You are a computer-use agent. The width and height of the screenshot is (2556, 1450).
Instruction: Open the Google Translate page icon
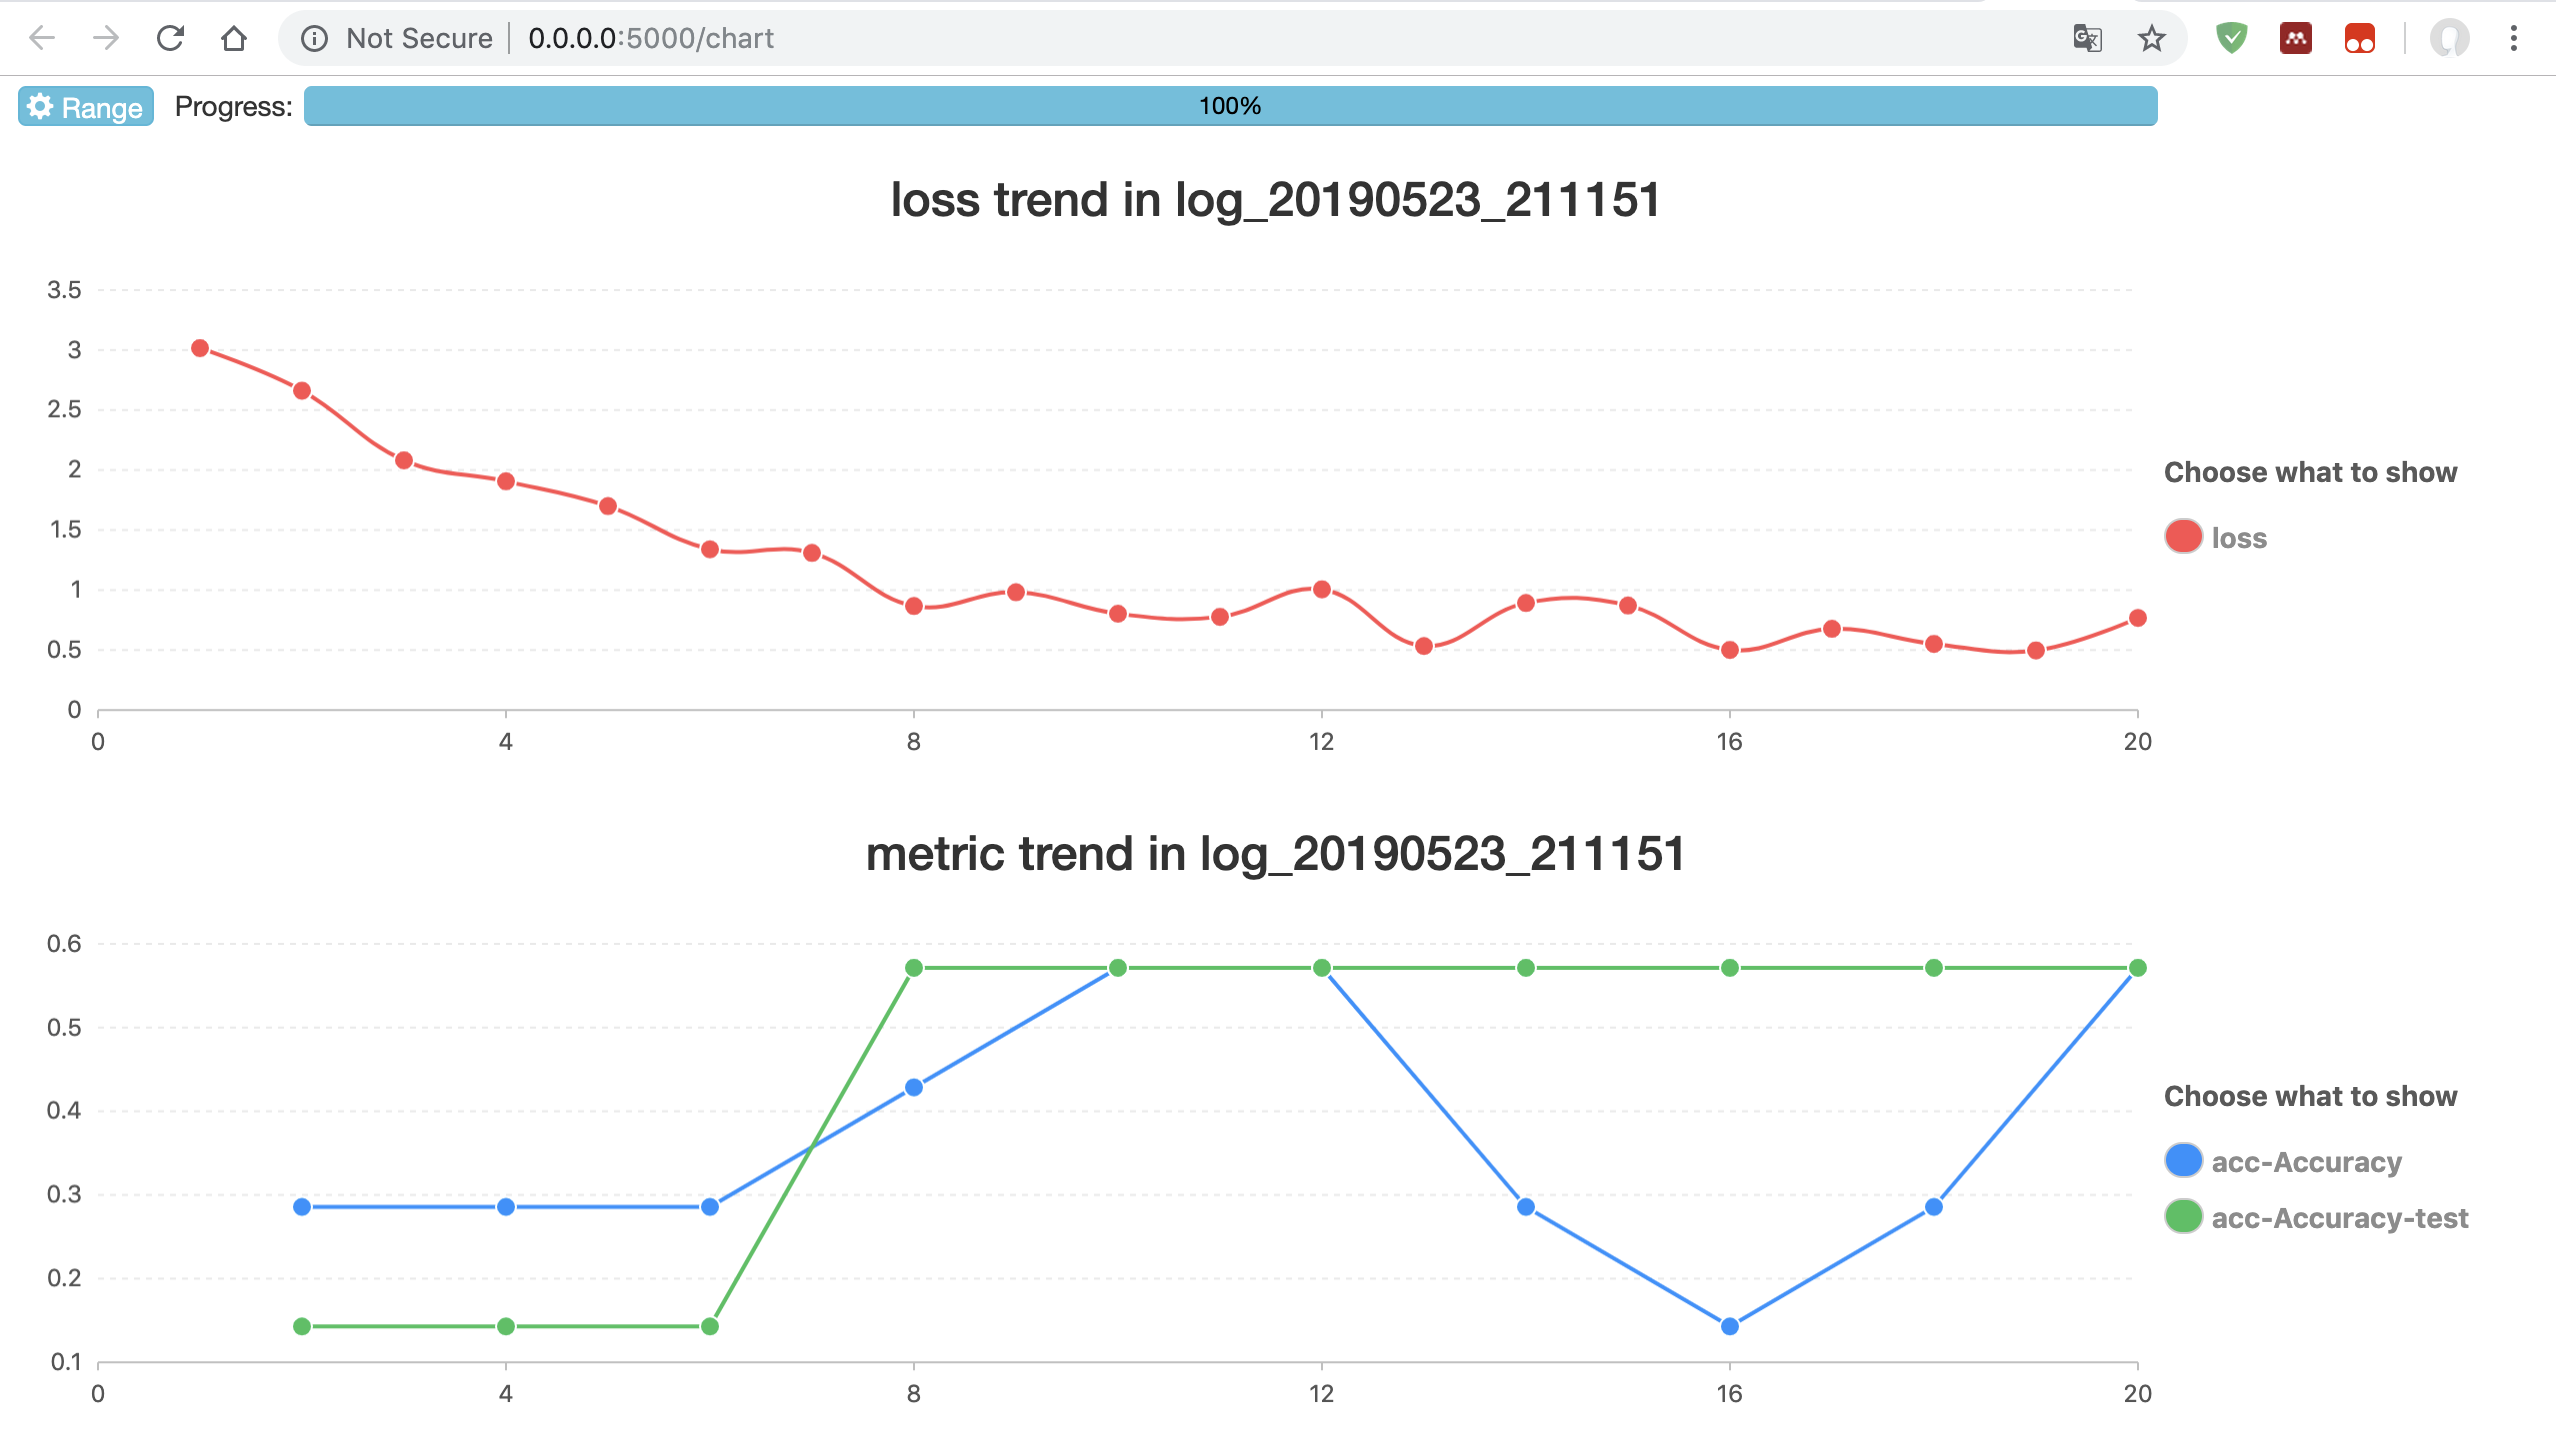click(x=2087, y=38)
